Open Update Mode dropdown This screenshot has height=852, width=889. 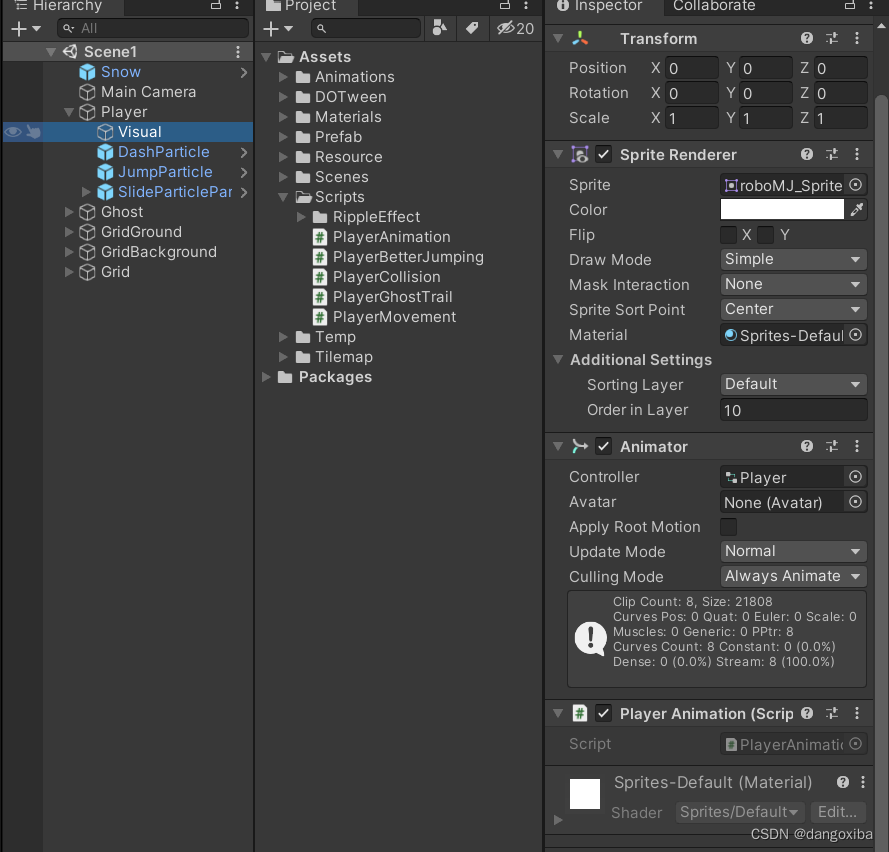(793, 552)
